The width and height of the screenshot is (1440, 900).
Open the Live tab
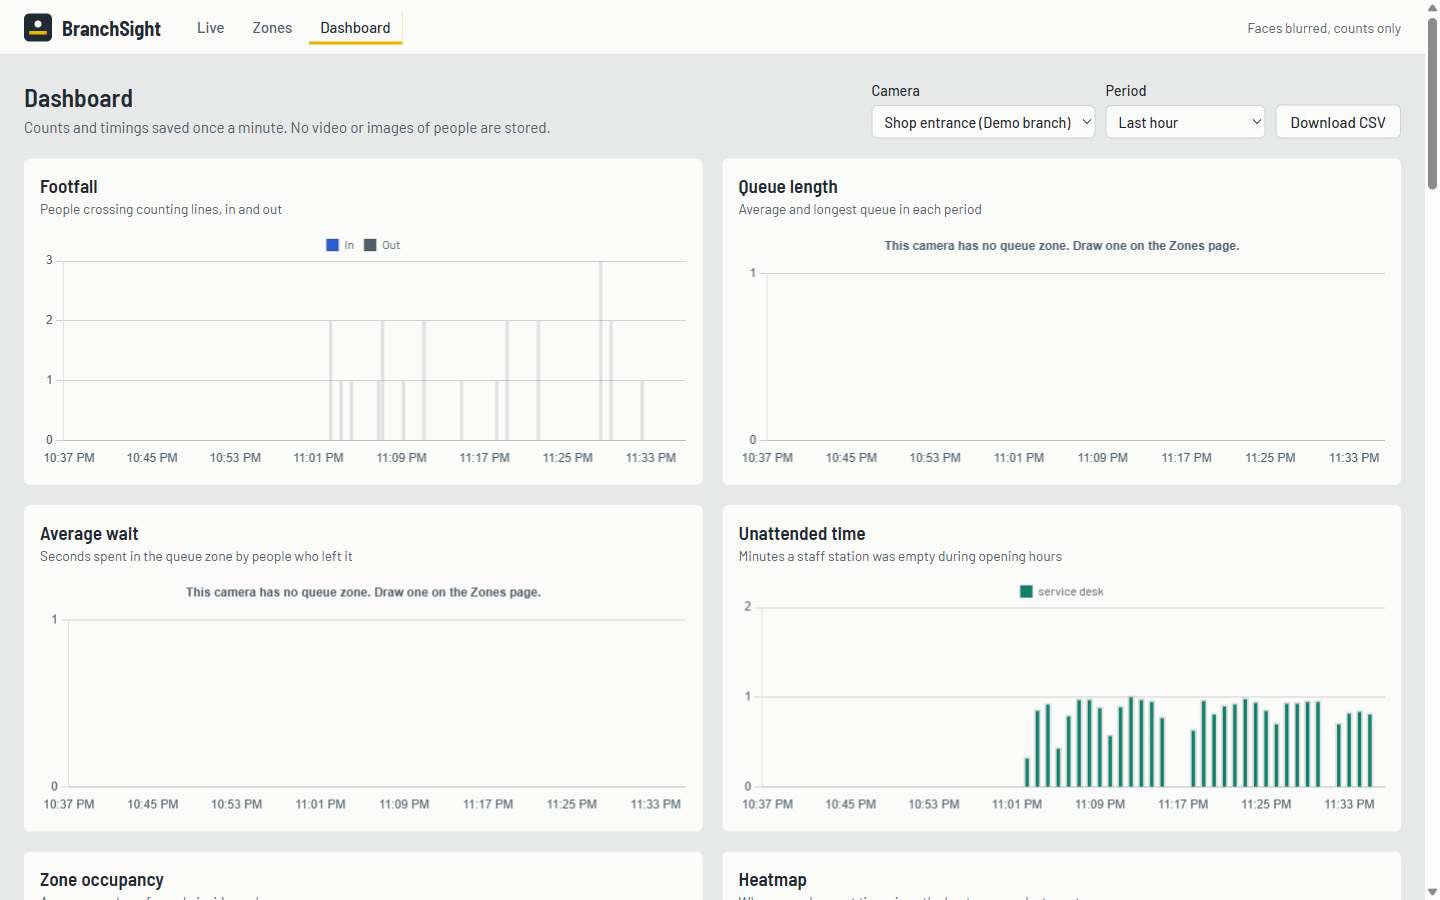(210, 28)
